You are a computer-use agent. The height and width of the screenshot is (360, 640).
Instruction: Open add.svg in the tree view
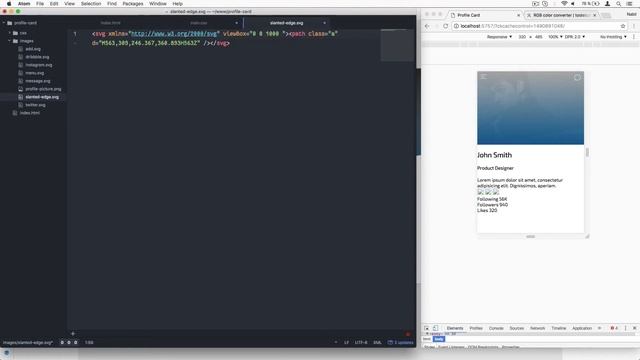[33, 49]
